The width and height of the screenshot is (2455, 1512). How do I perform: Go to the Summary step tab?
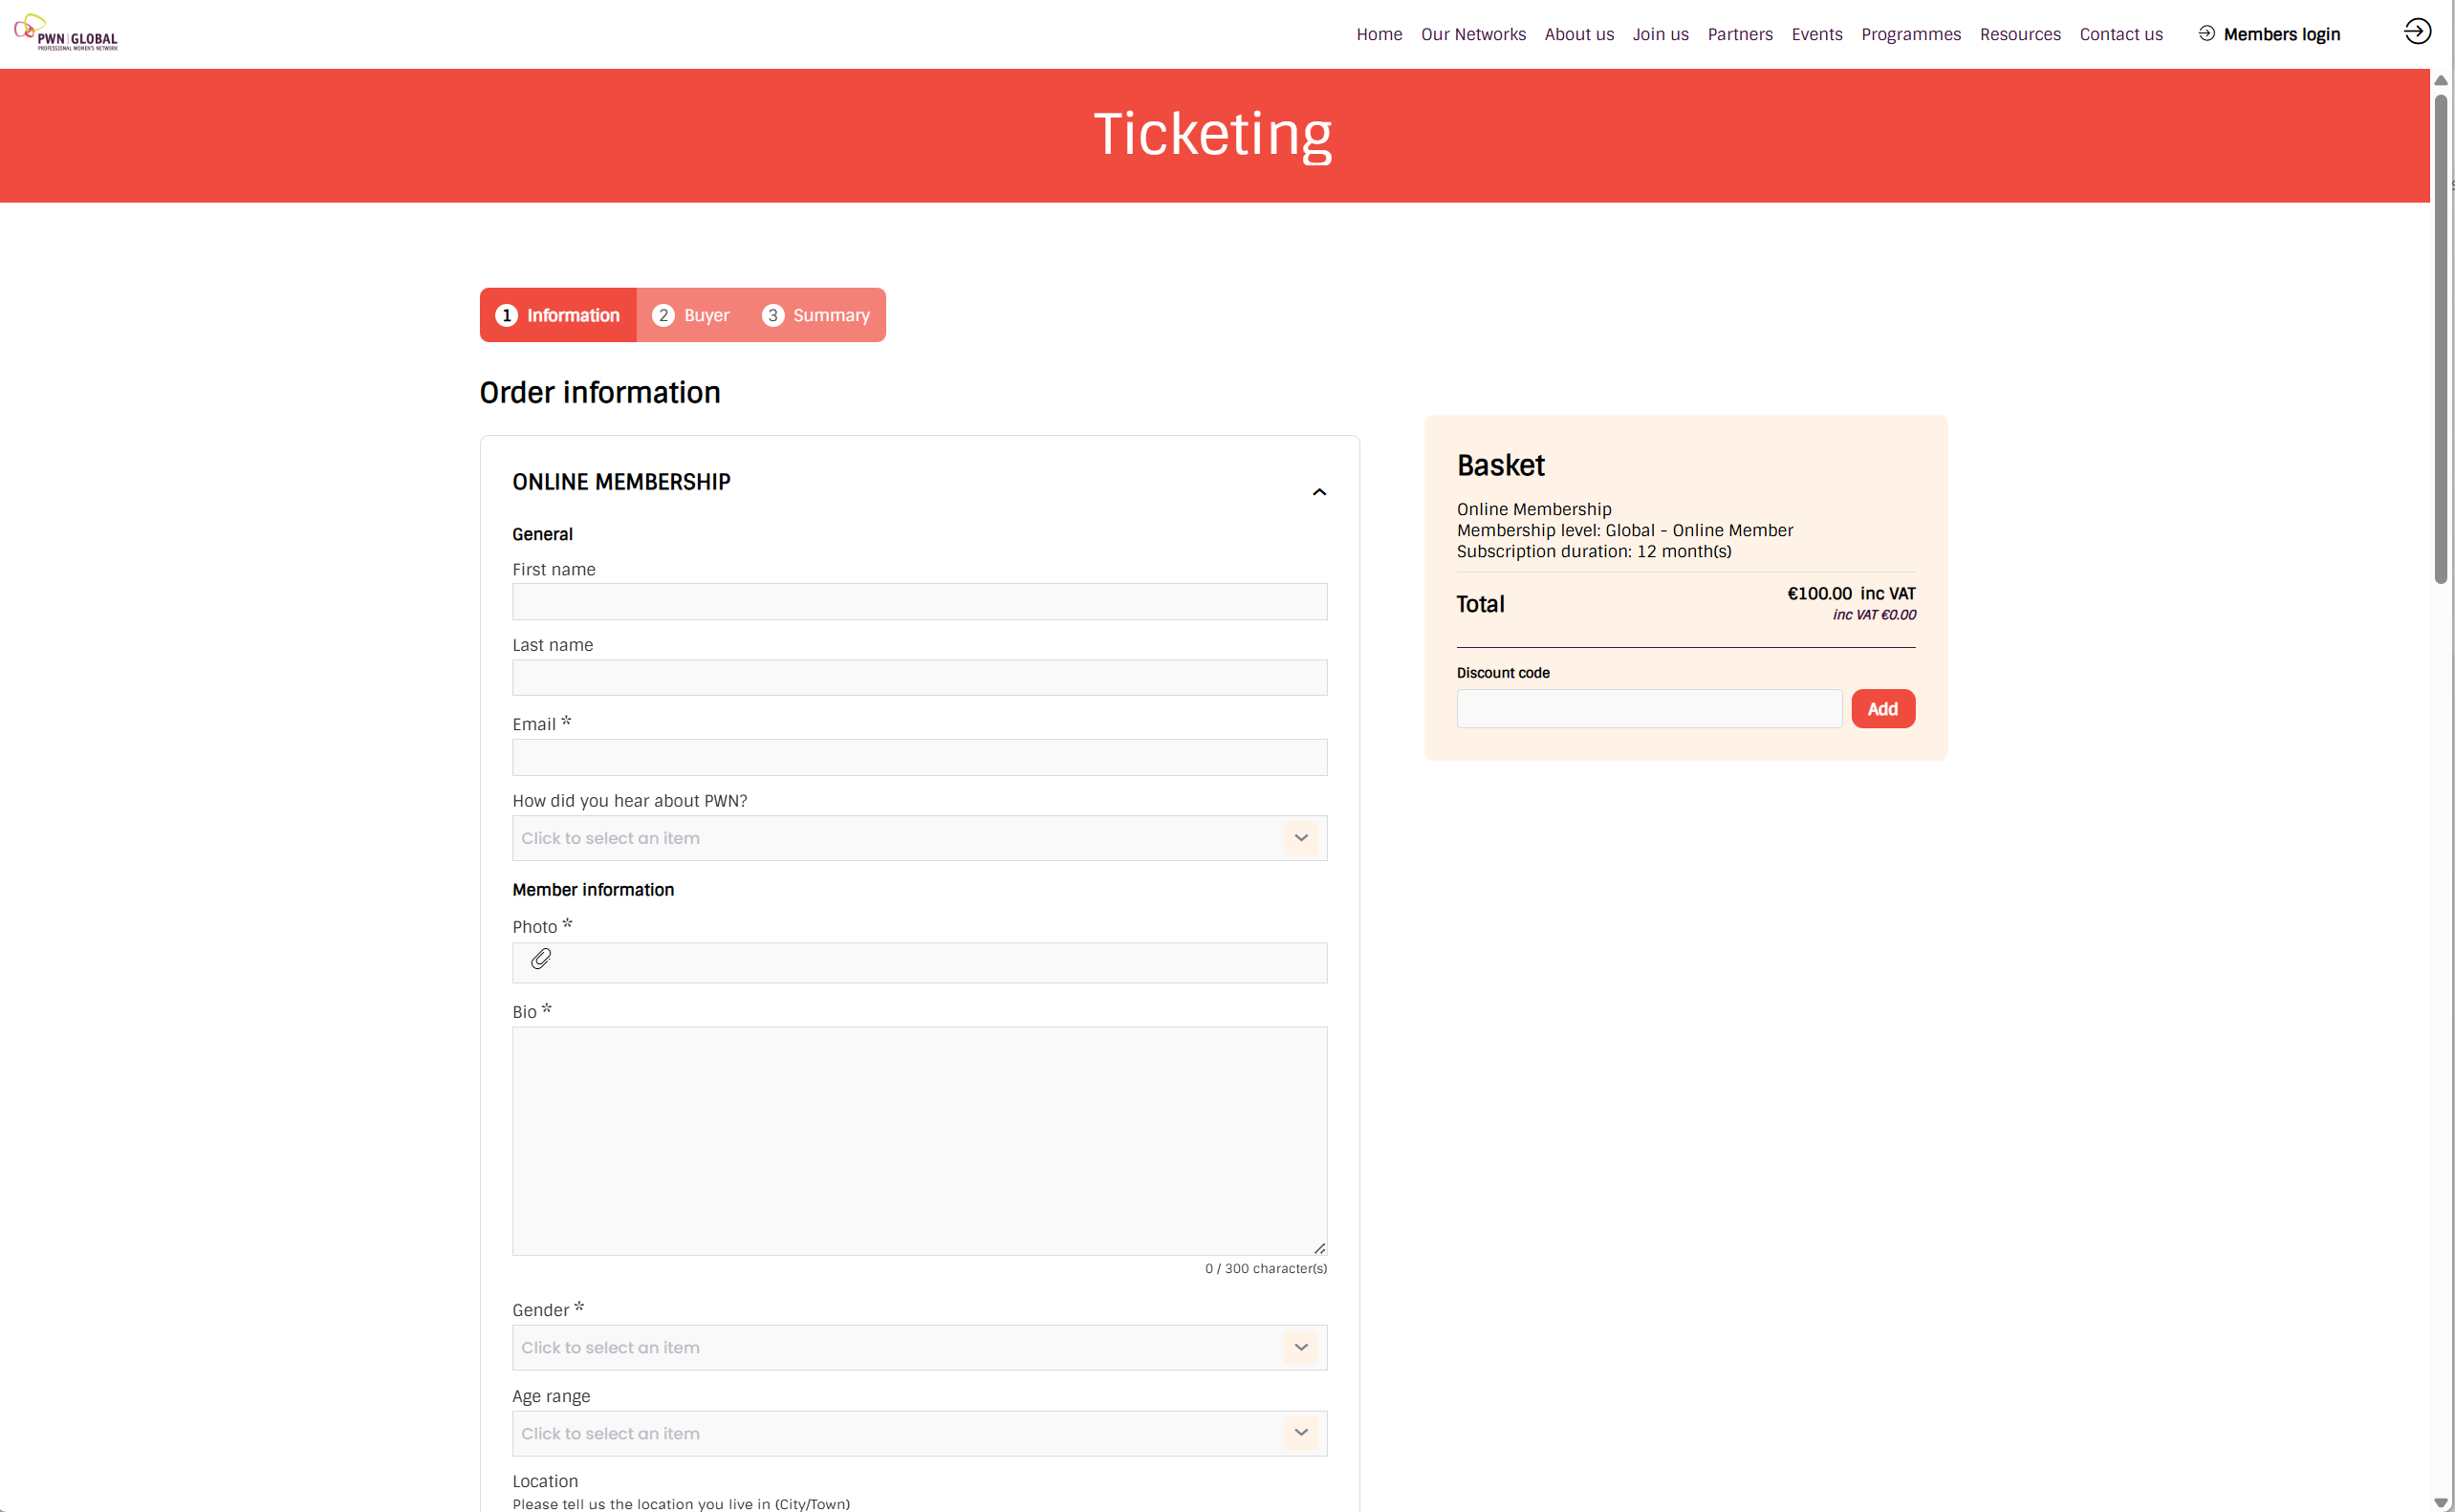tap(816, 315)
